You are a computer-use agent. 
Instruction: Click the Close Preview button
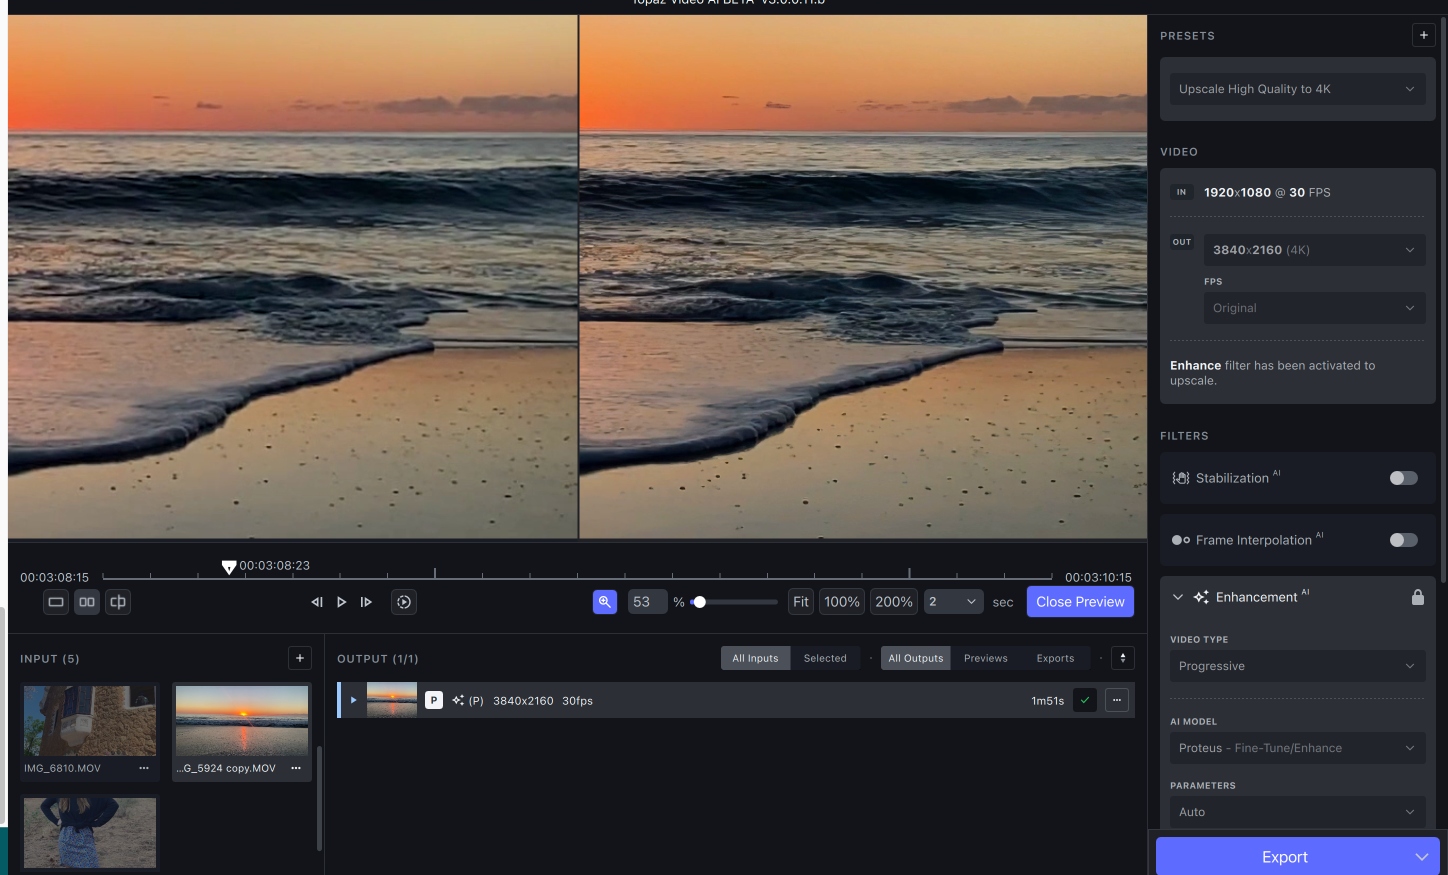tap(1080, 602)
